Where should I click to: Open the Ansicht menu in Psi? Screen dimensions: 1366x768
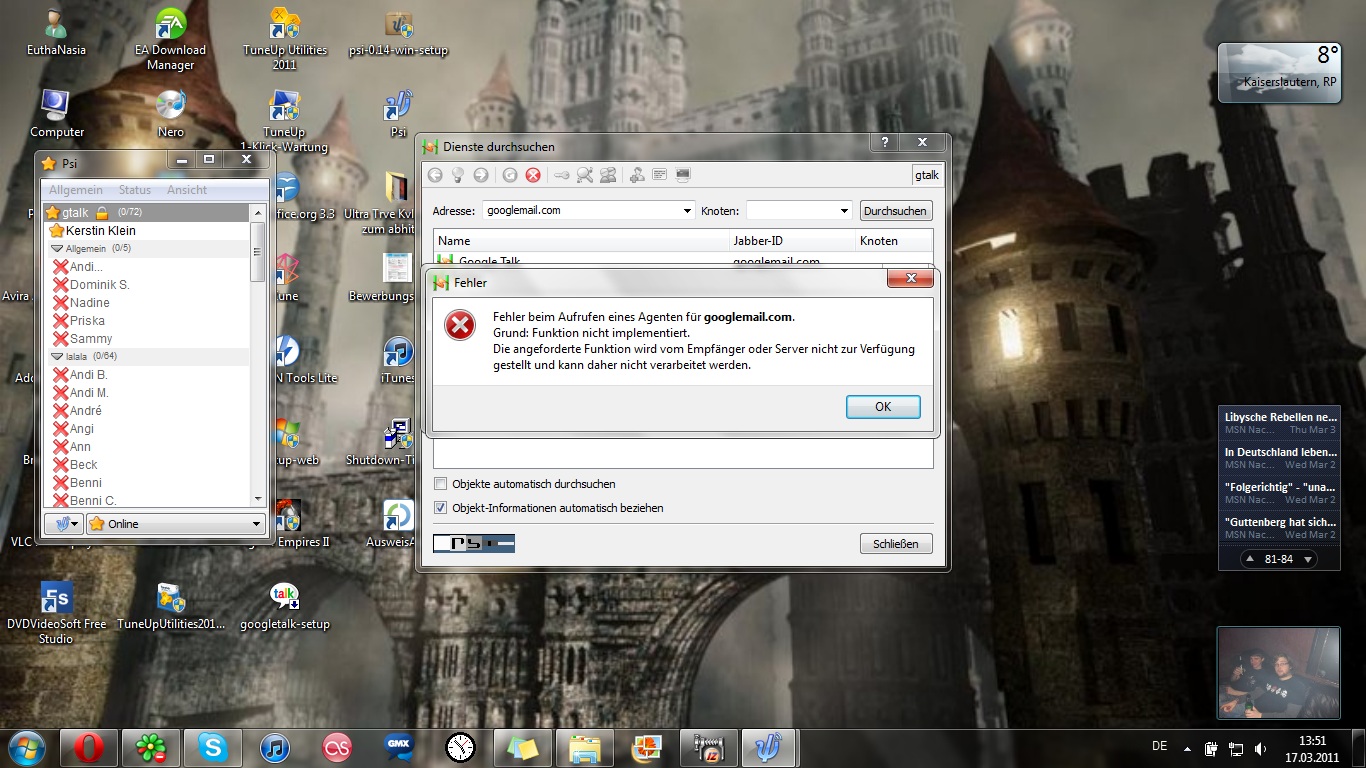187,190
